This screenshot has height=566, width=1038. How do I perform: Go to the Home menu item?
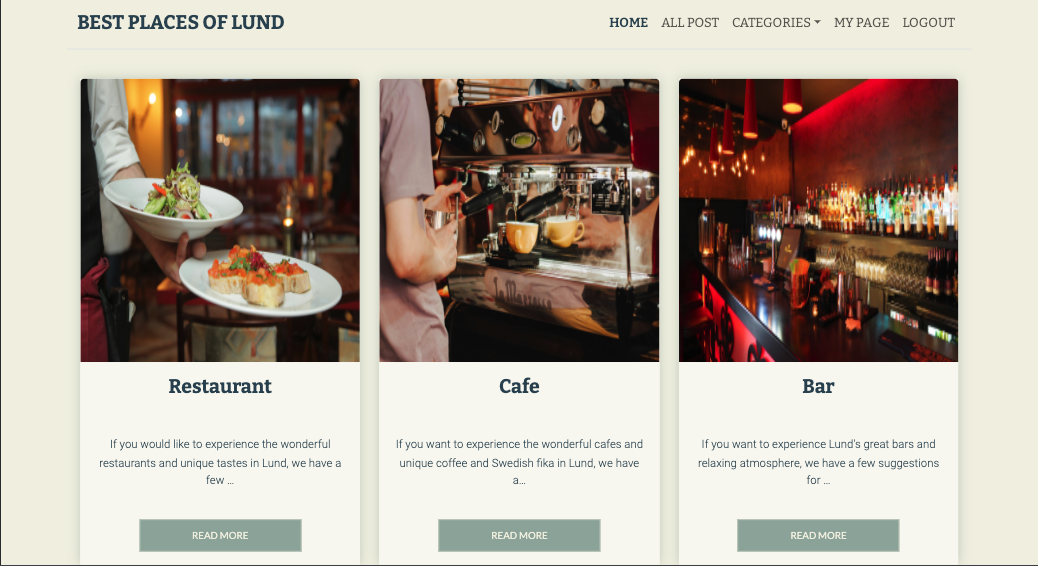point(628,23)
